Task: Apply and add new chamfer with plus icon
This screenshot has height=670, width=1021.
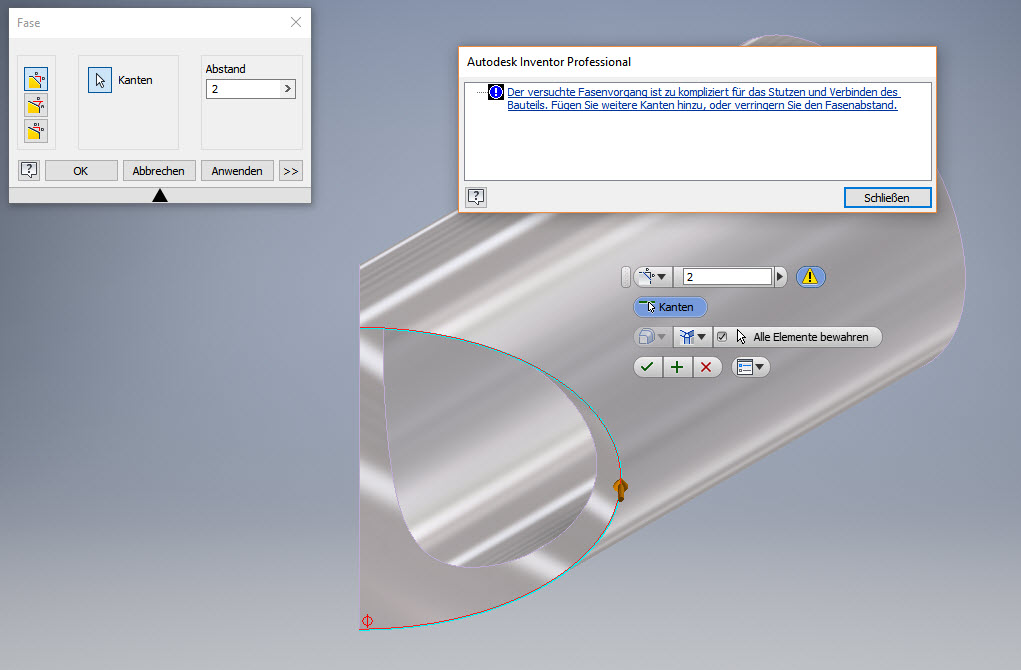Action: point(677,367)
